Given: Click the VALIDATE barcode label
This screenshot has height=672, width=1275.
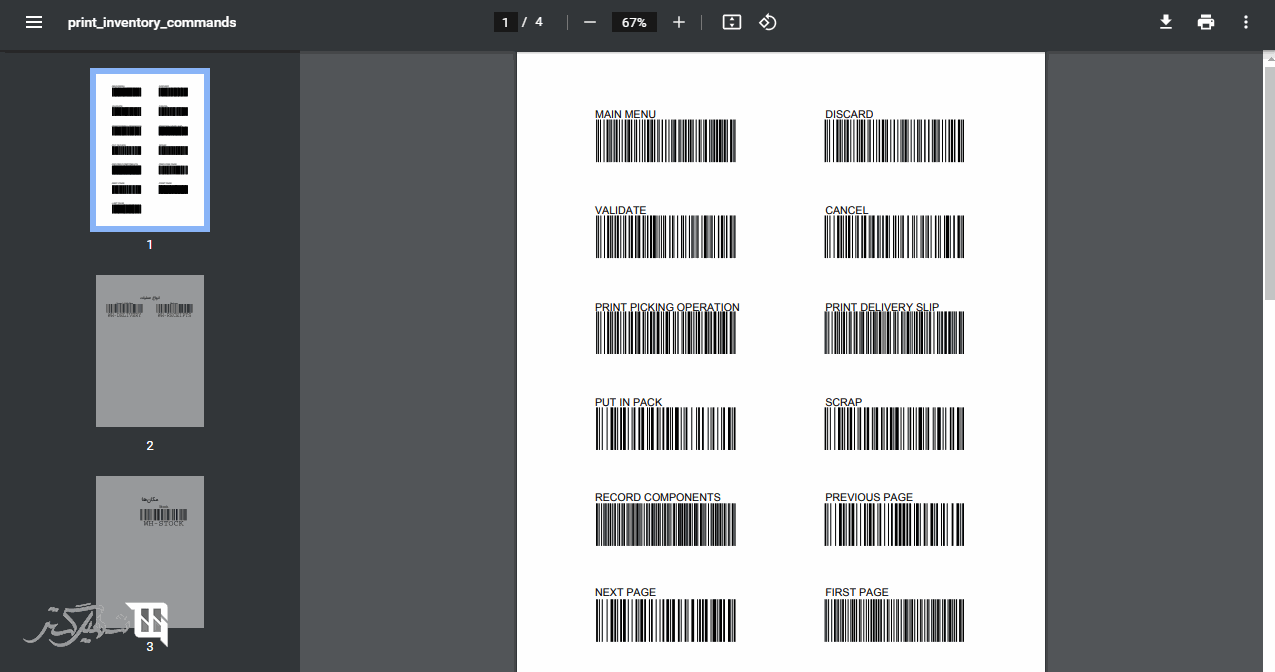Looking at the screenshot, I should 620,210.
